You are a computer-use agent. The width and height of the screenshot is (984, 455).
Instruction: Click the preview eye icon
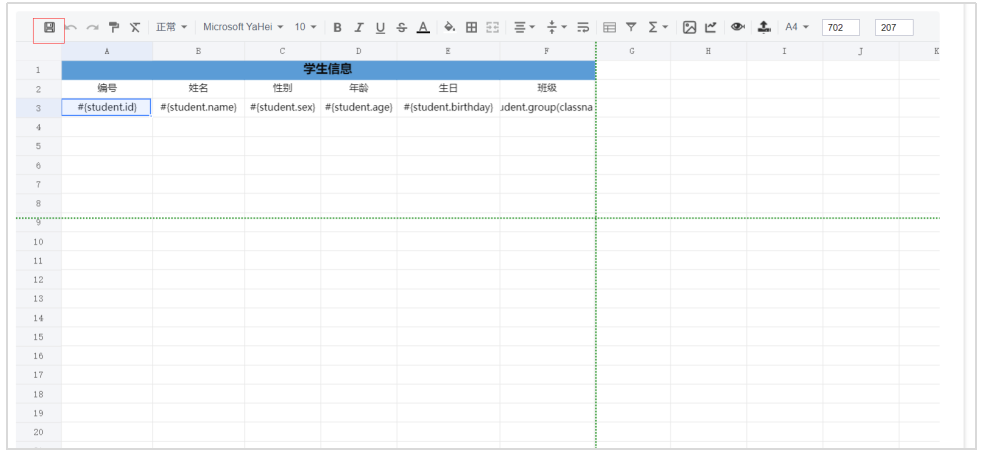[737, 27]
